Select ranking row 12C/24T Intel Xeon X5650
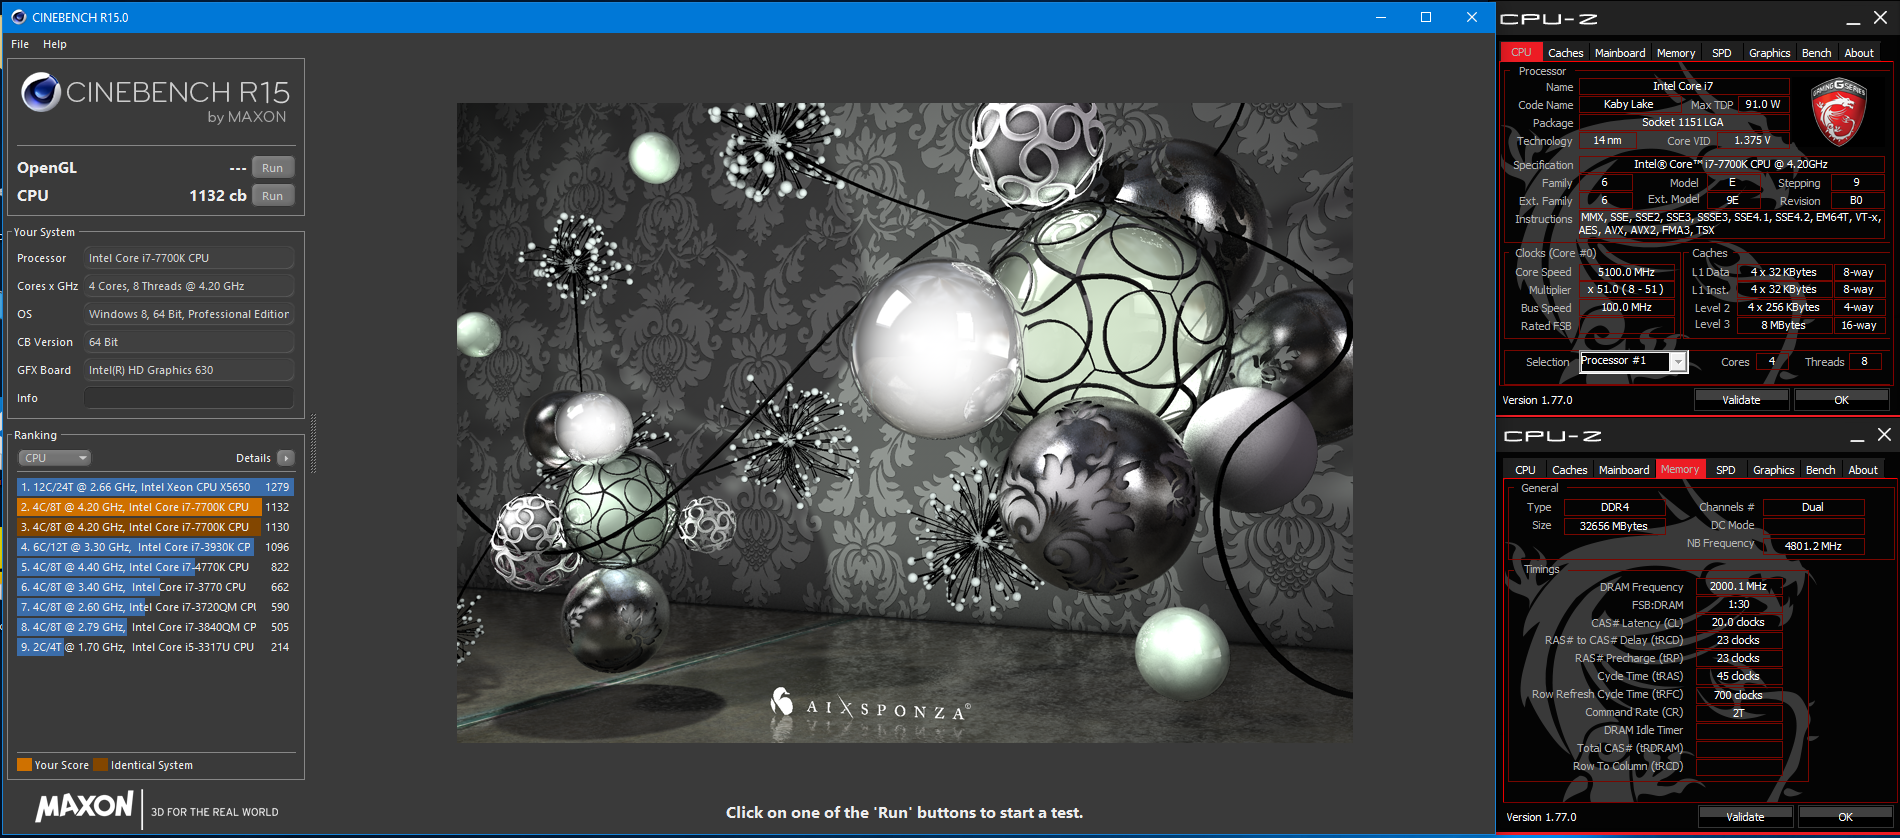The image size is (1900, 838). [155, 487]
